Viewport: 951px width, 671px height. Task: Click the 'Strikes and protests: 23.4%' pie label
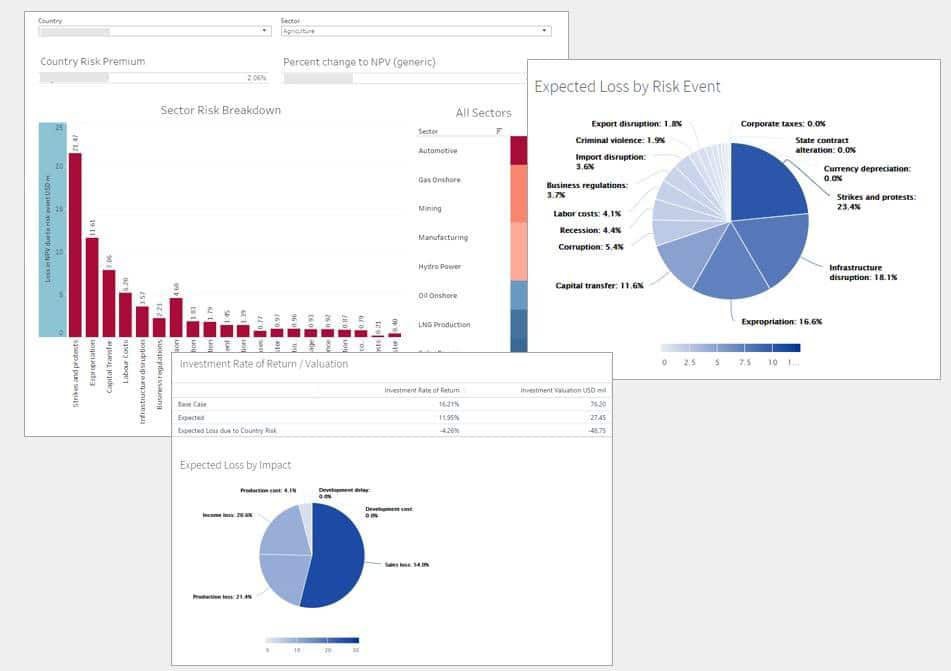[876, 202]
